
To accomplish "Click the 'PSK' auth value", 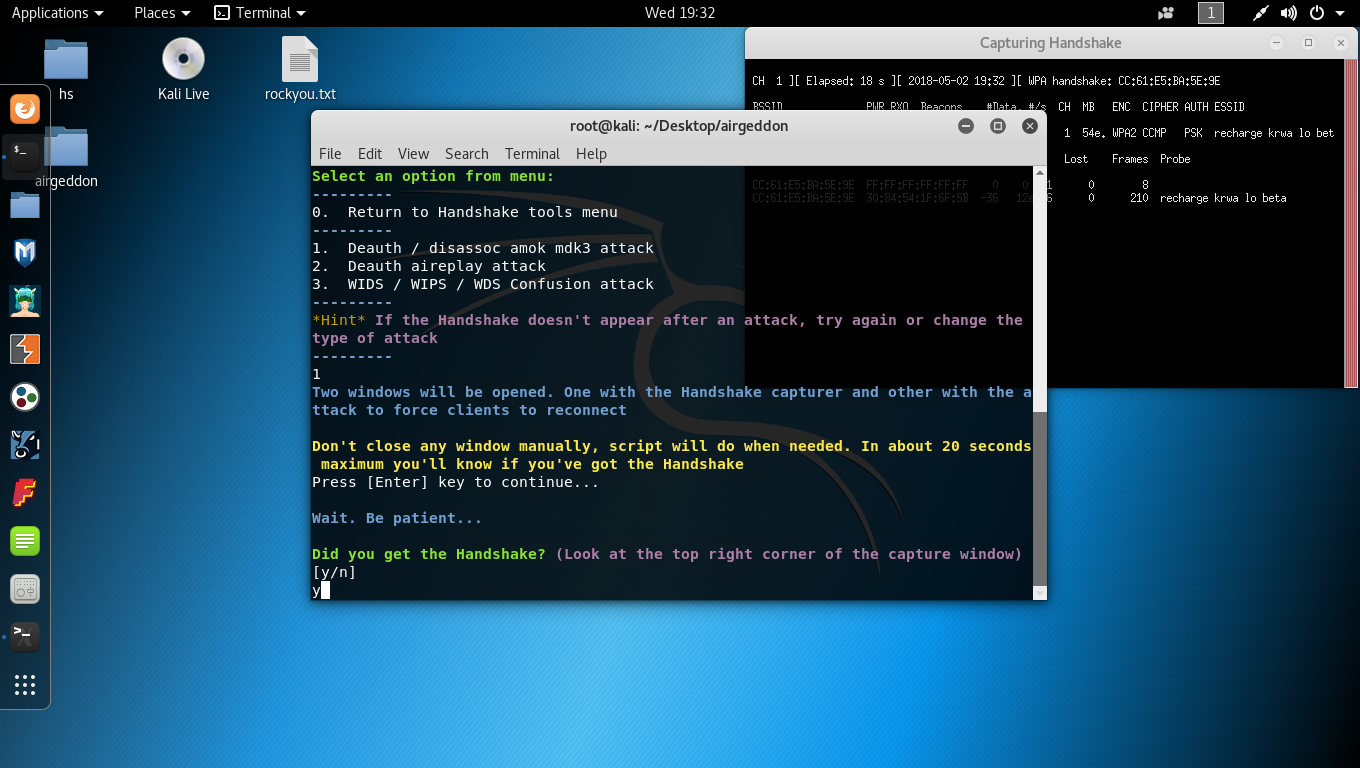I will (x=1193, y=133).
